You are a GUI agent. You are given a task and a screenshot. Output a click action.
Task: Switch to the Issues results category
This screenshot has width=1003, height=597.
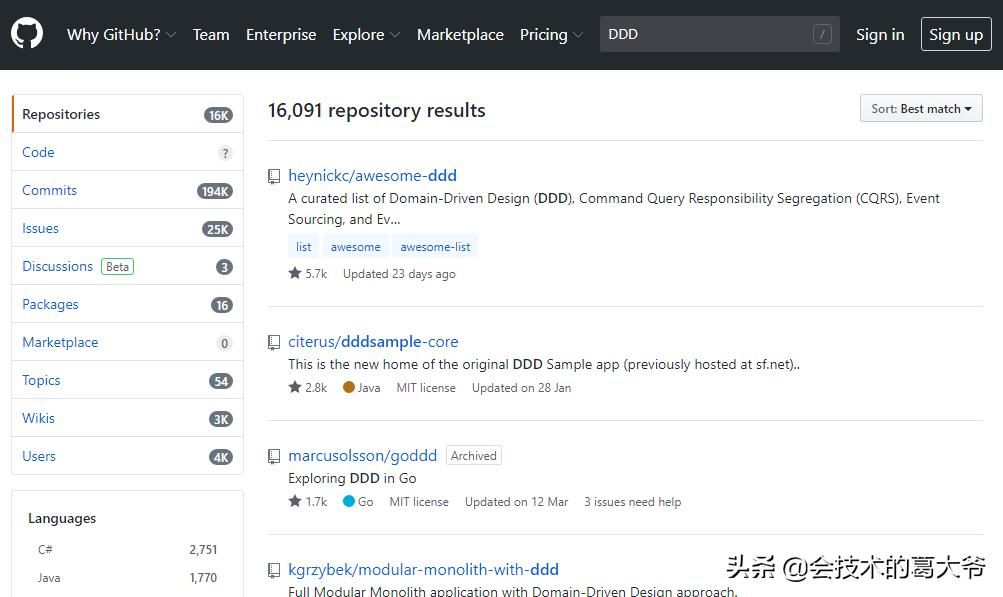pyautogui.click(x=41, y=228)
